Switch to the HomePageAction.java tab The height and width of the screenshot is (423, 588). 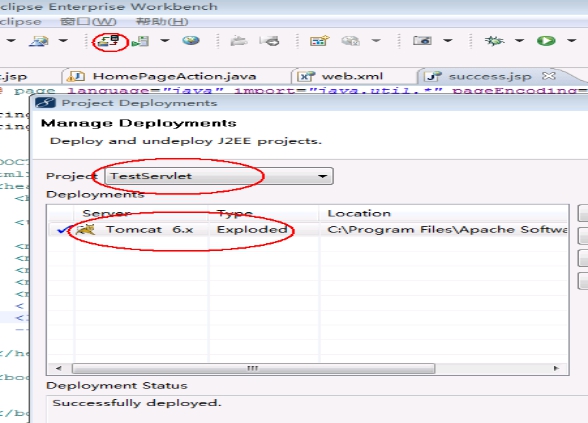(174, 76)
